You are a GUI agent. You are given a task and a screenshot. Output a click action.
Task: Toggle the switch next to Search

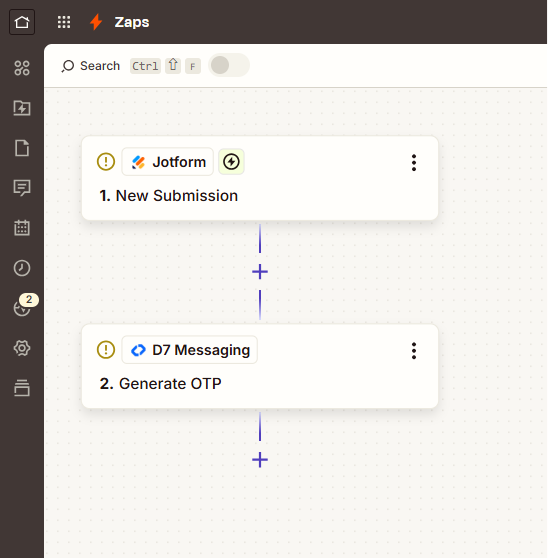[229, 66]
